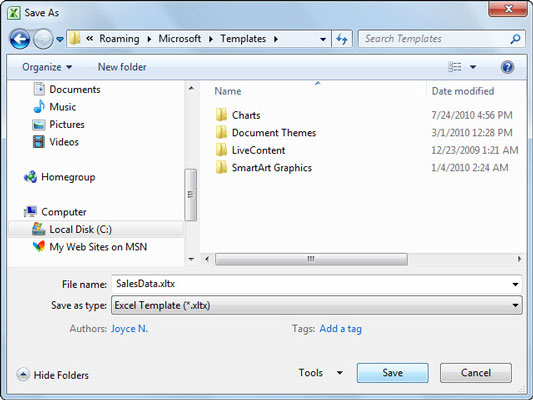Image resolution: width=533 pixels, height=400 pixels.
Task: Click the change view icon
Action: tap(454, 67)
